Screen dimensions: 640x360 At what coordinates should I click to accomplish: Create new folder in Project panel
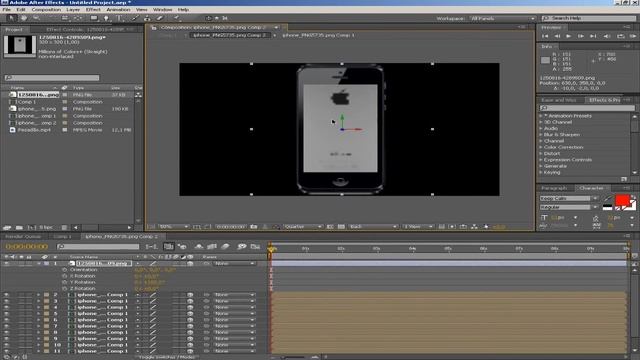(x=19, y=227)
